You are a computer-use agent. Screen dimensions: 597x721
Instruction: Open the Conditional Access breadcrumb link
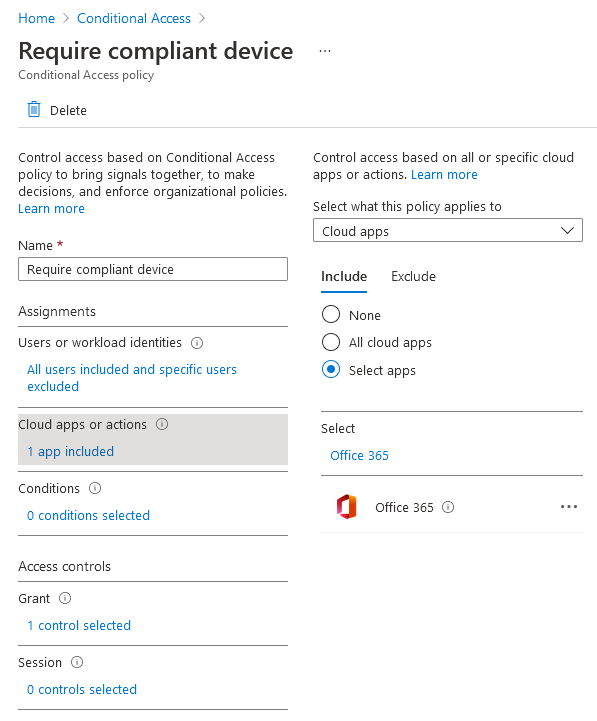pos(133,18)
